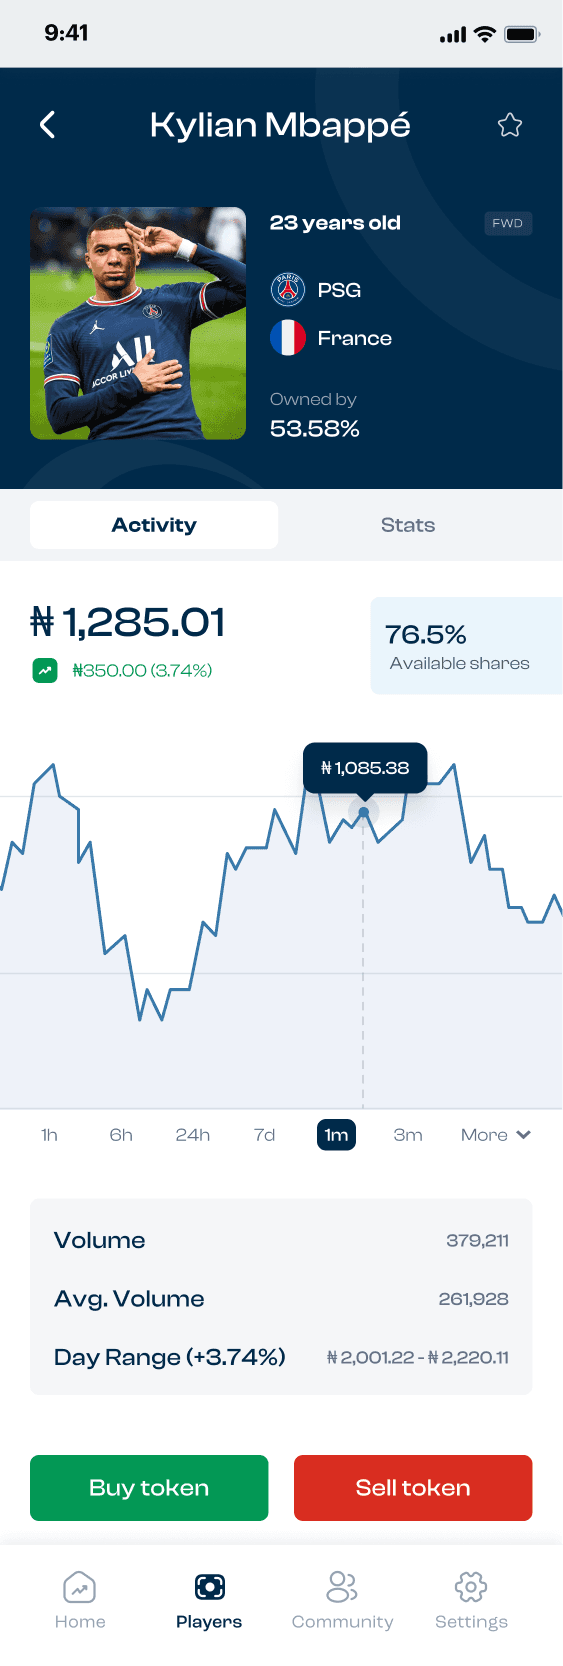Go back using the left chevron arrow
The width and height of the screenshot is (563, 1666).
coord(47,125)
